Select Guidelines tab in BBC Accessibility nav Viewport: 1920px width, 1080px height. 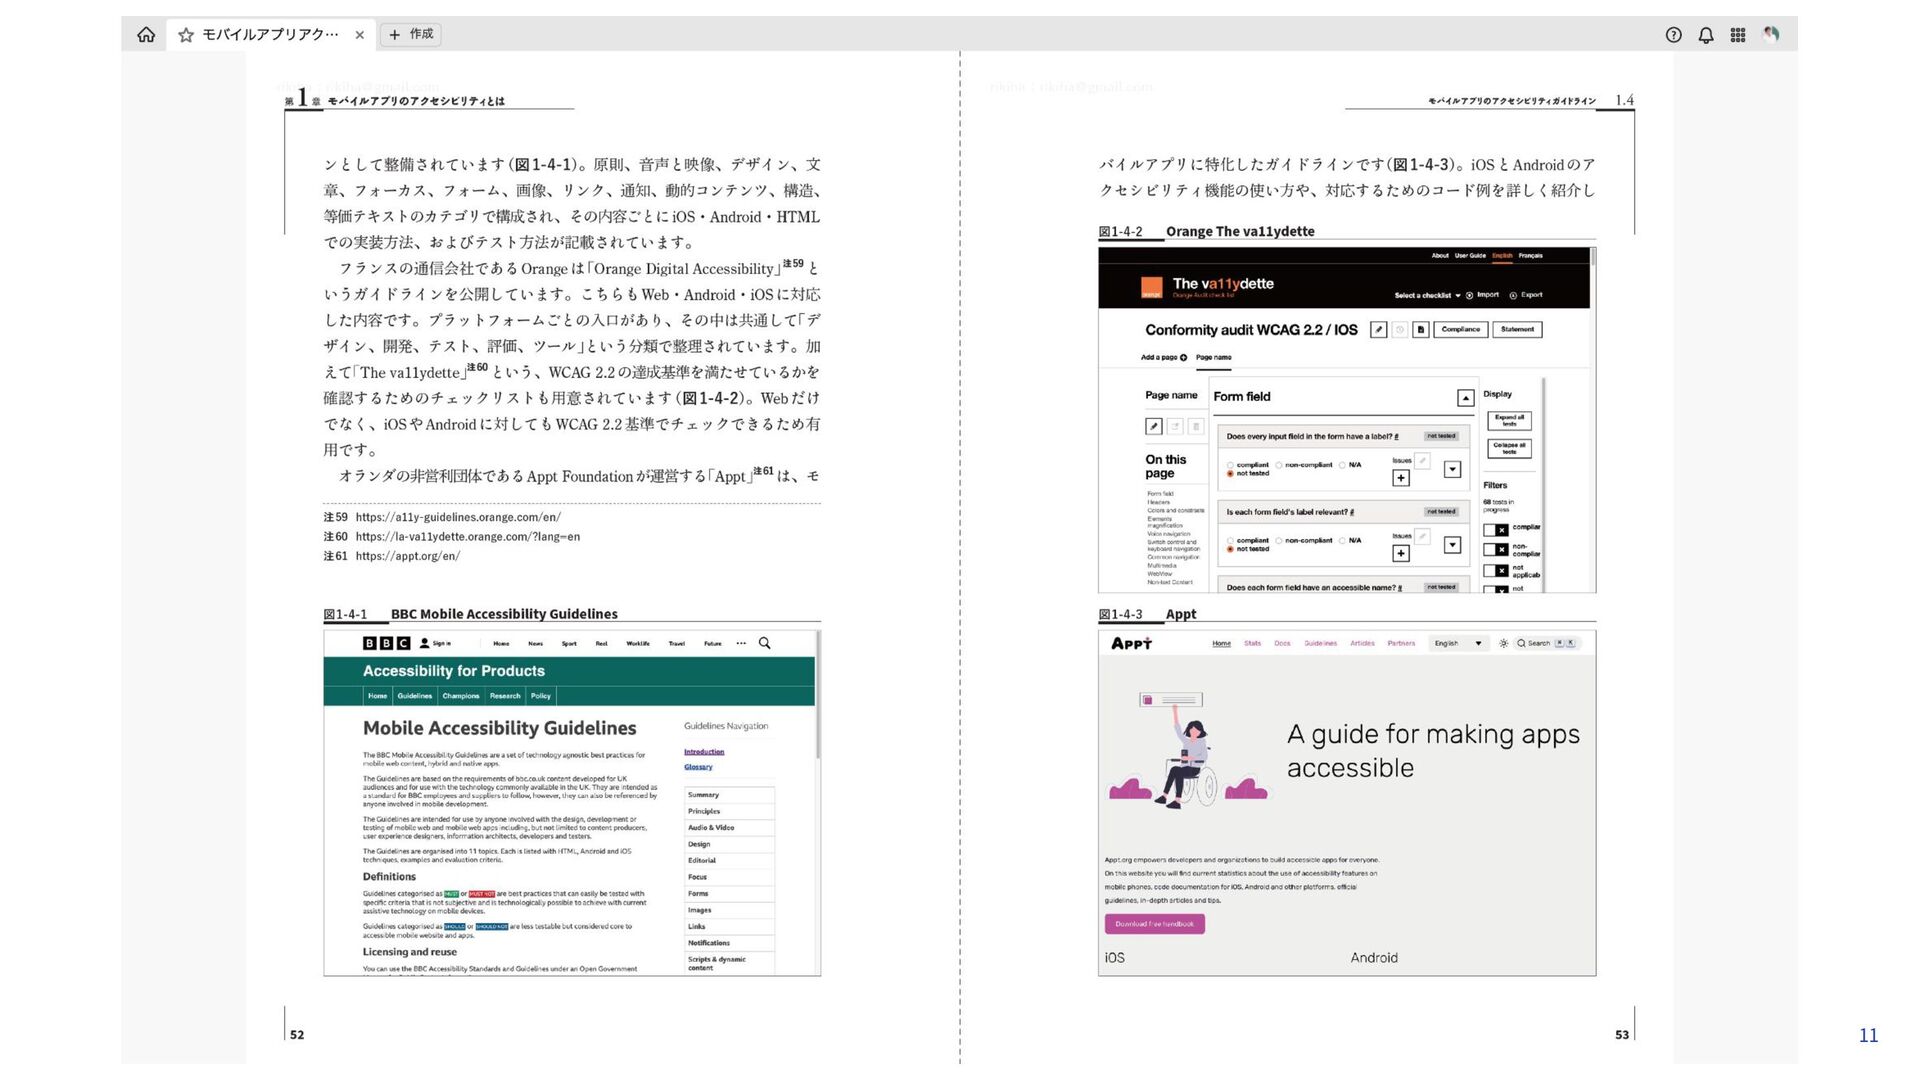pyautogui.click(x=414, y=696)
